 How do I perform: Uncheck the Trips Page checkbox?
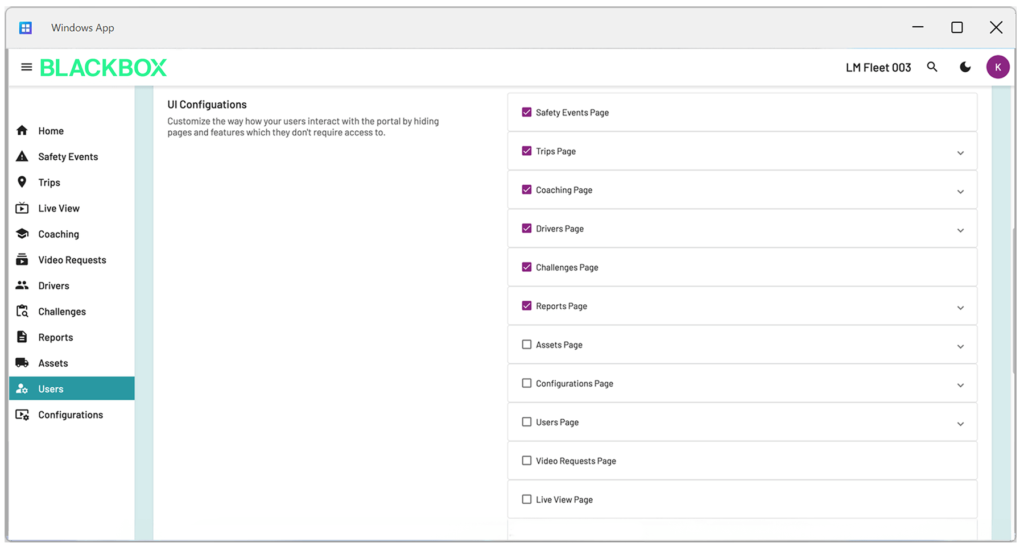[526, 151]
